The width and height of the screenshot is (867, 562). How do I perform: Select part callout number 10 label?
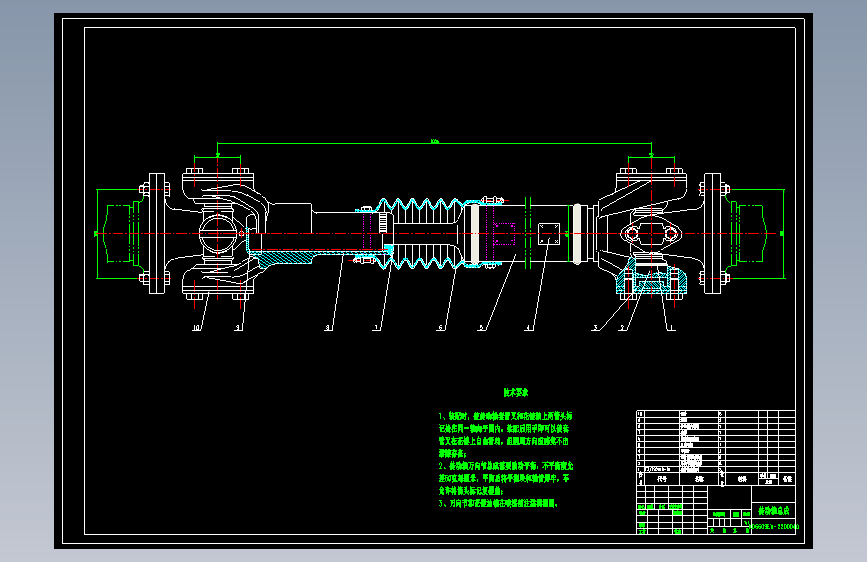[x=196, y=328]
